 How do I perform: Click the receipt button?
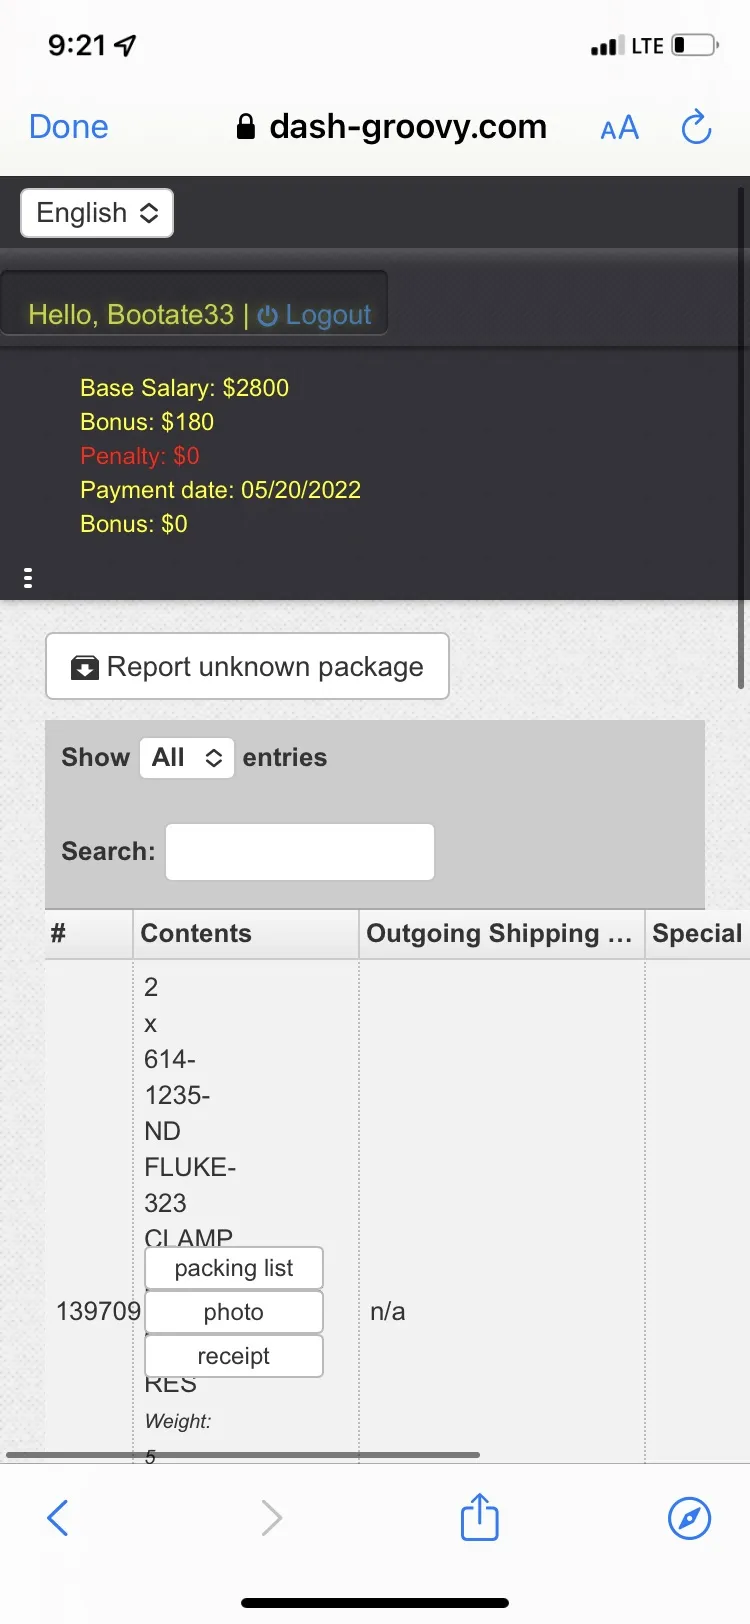234,1356
